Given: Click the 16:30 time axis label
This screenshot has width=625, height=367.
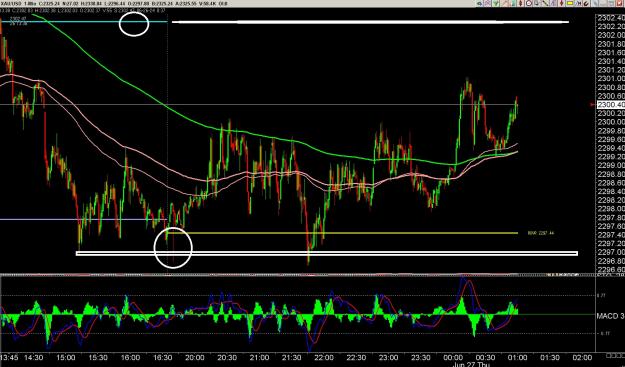Looking at the screenshot, I should pyautogui.click(x=163, y=357).
